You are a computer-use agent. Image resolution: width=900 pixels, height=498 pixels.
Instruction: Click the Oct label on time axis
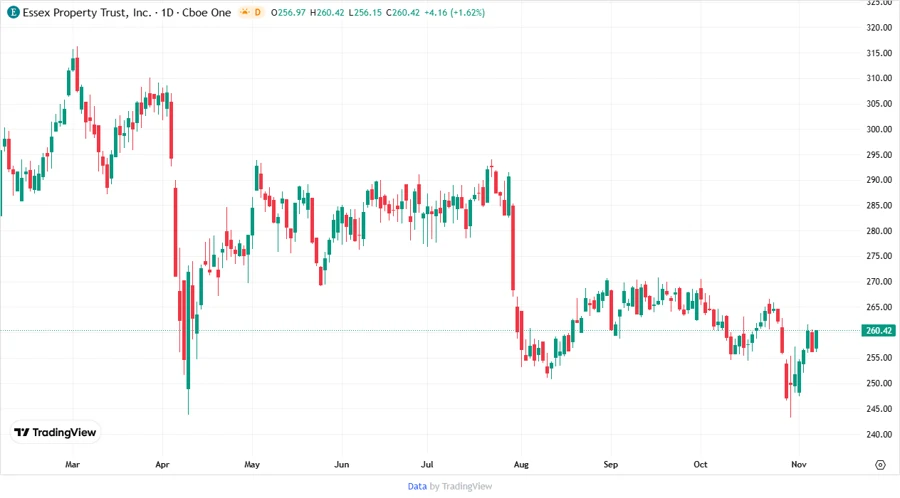(x=700, y=464)
